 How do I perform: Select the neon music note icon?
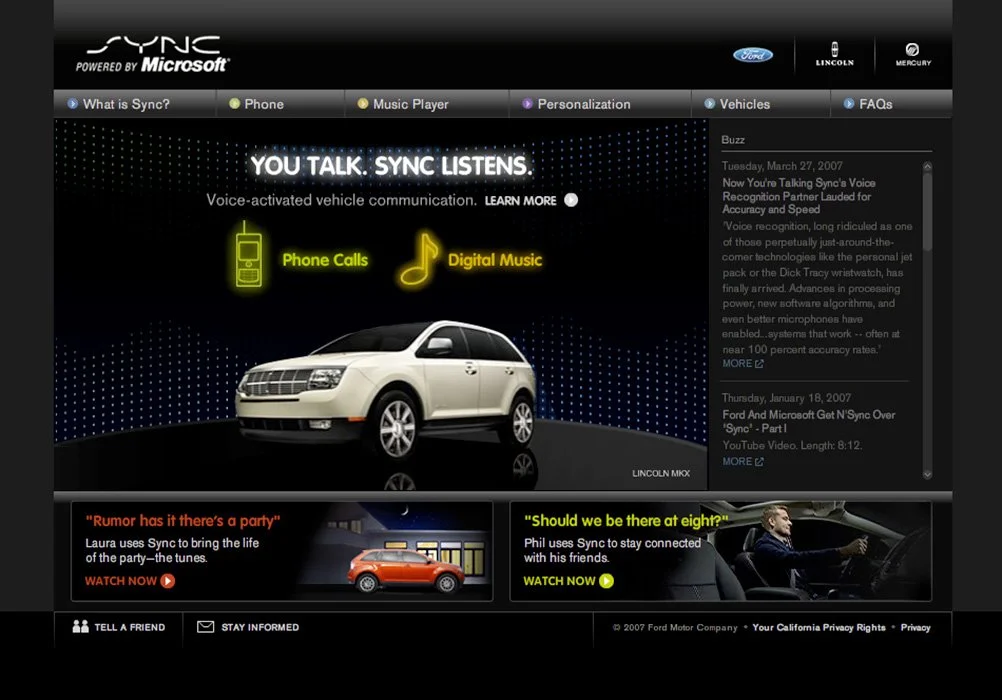tap(419, 259)
